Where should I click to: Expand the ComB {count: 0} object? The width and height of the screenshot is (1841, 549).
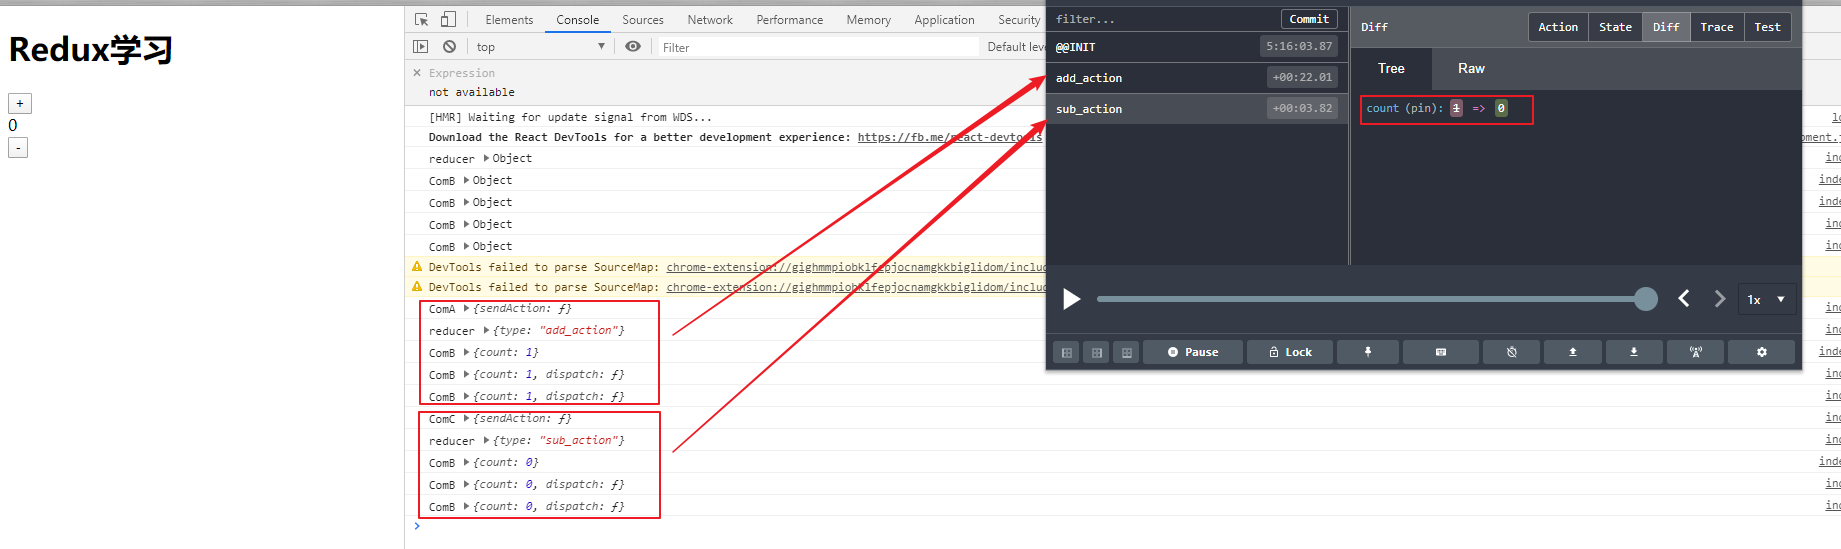[467, 462]
